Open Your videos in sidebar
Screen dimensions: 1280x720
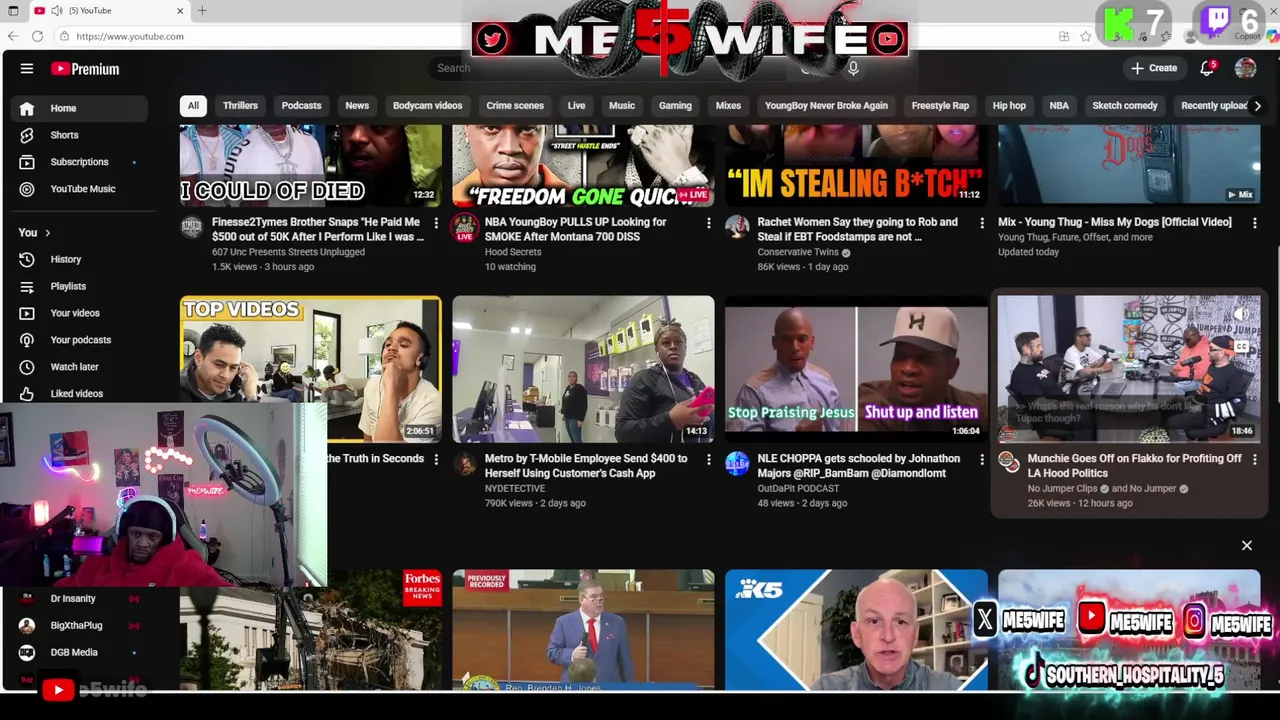79,313
